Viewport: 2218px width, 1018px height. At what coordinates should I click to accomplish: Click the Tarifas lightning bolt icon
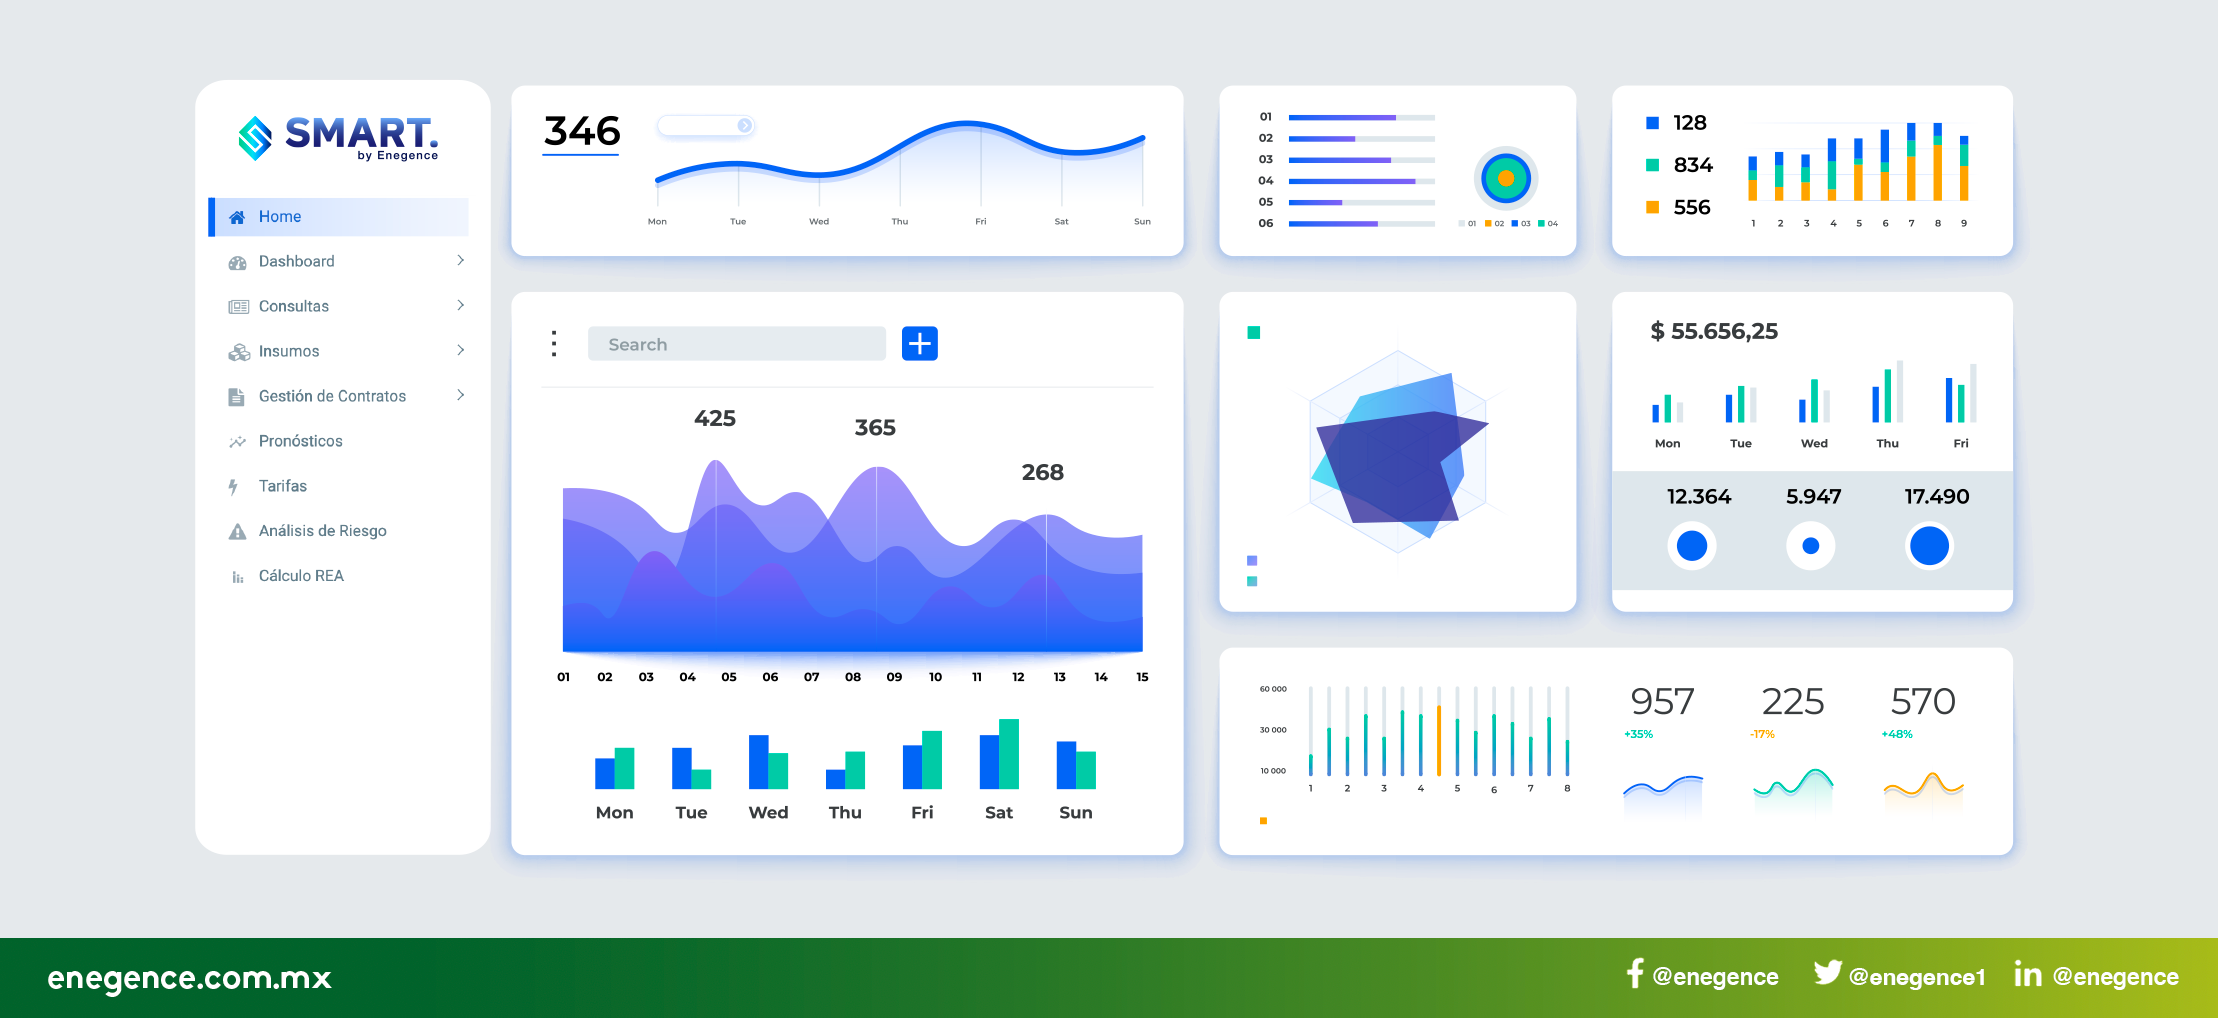click(233, 487)
